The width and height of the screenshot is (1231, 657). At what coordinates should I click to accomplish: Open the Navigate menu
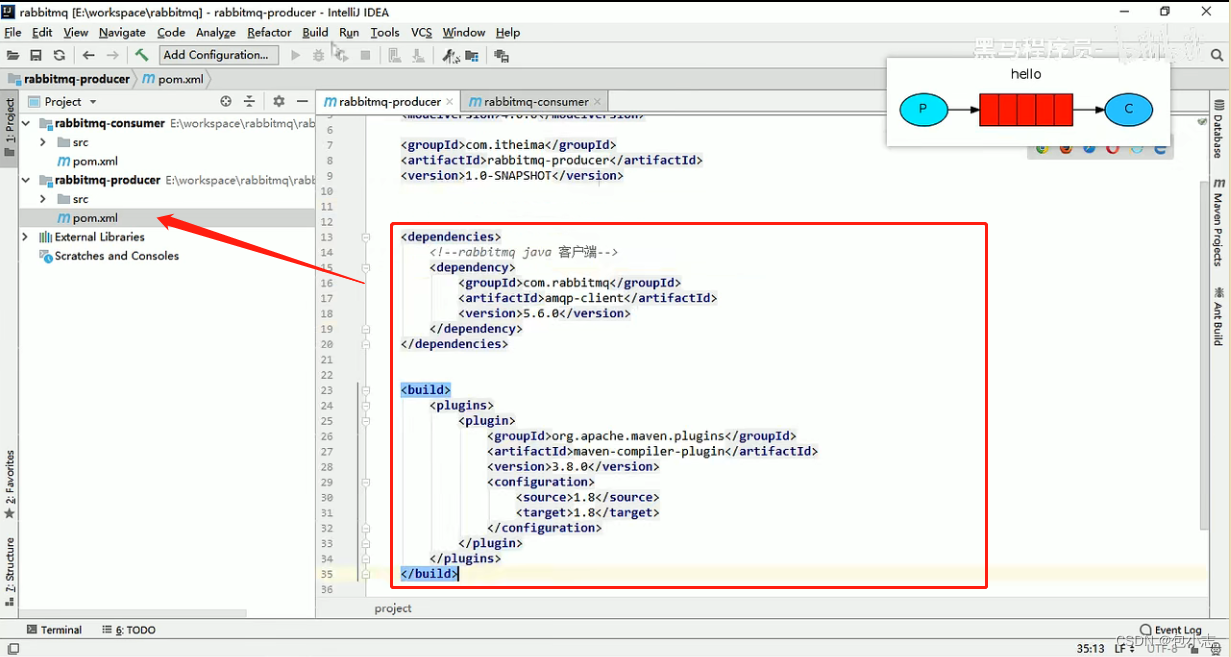click(122, 32)
